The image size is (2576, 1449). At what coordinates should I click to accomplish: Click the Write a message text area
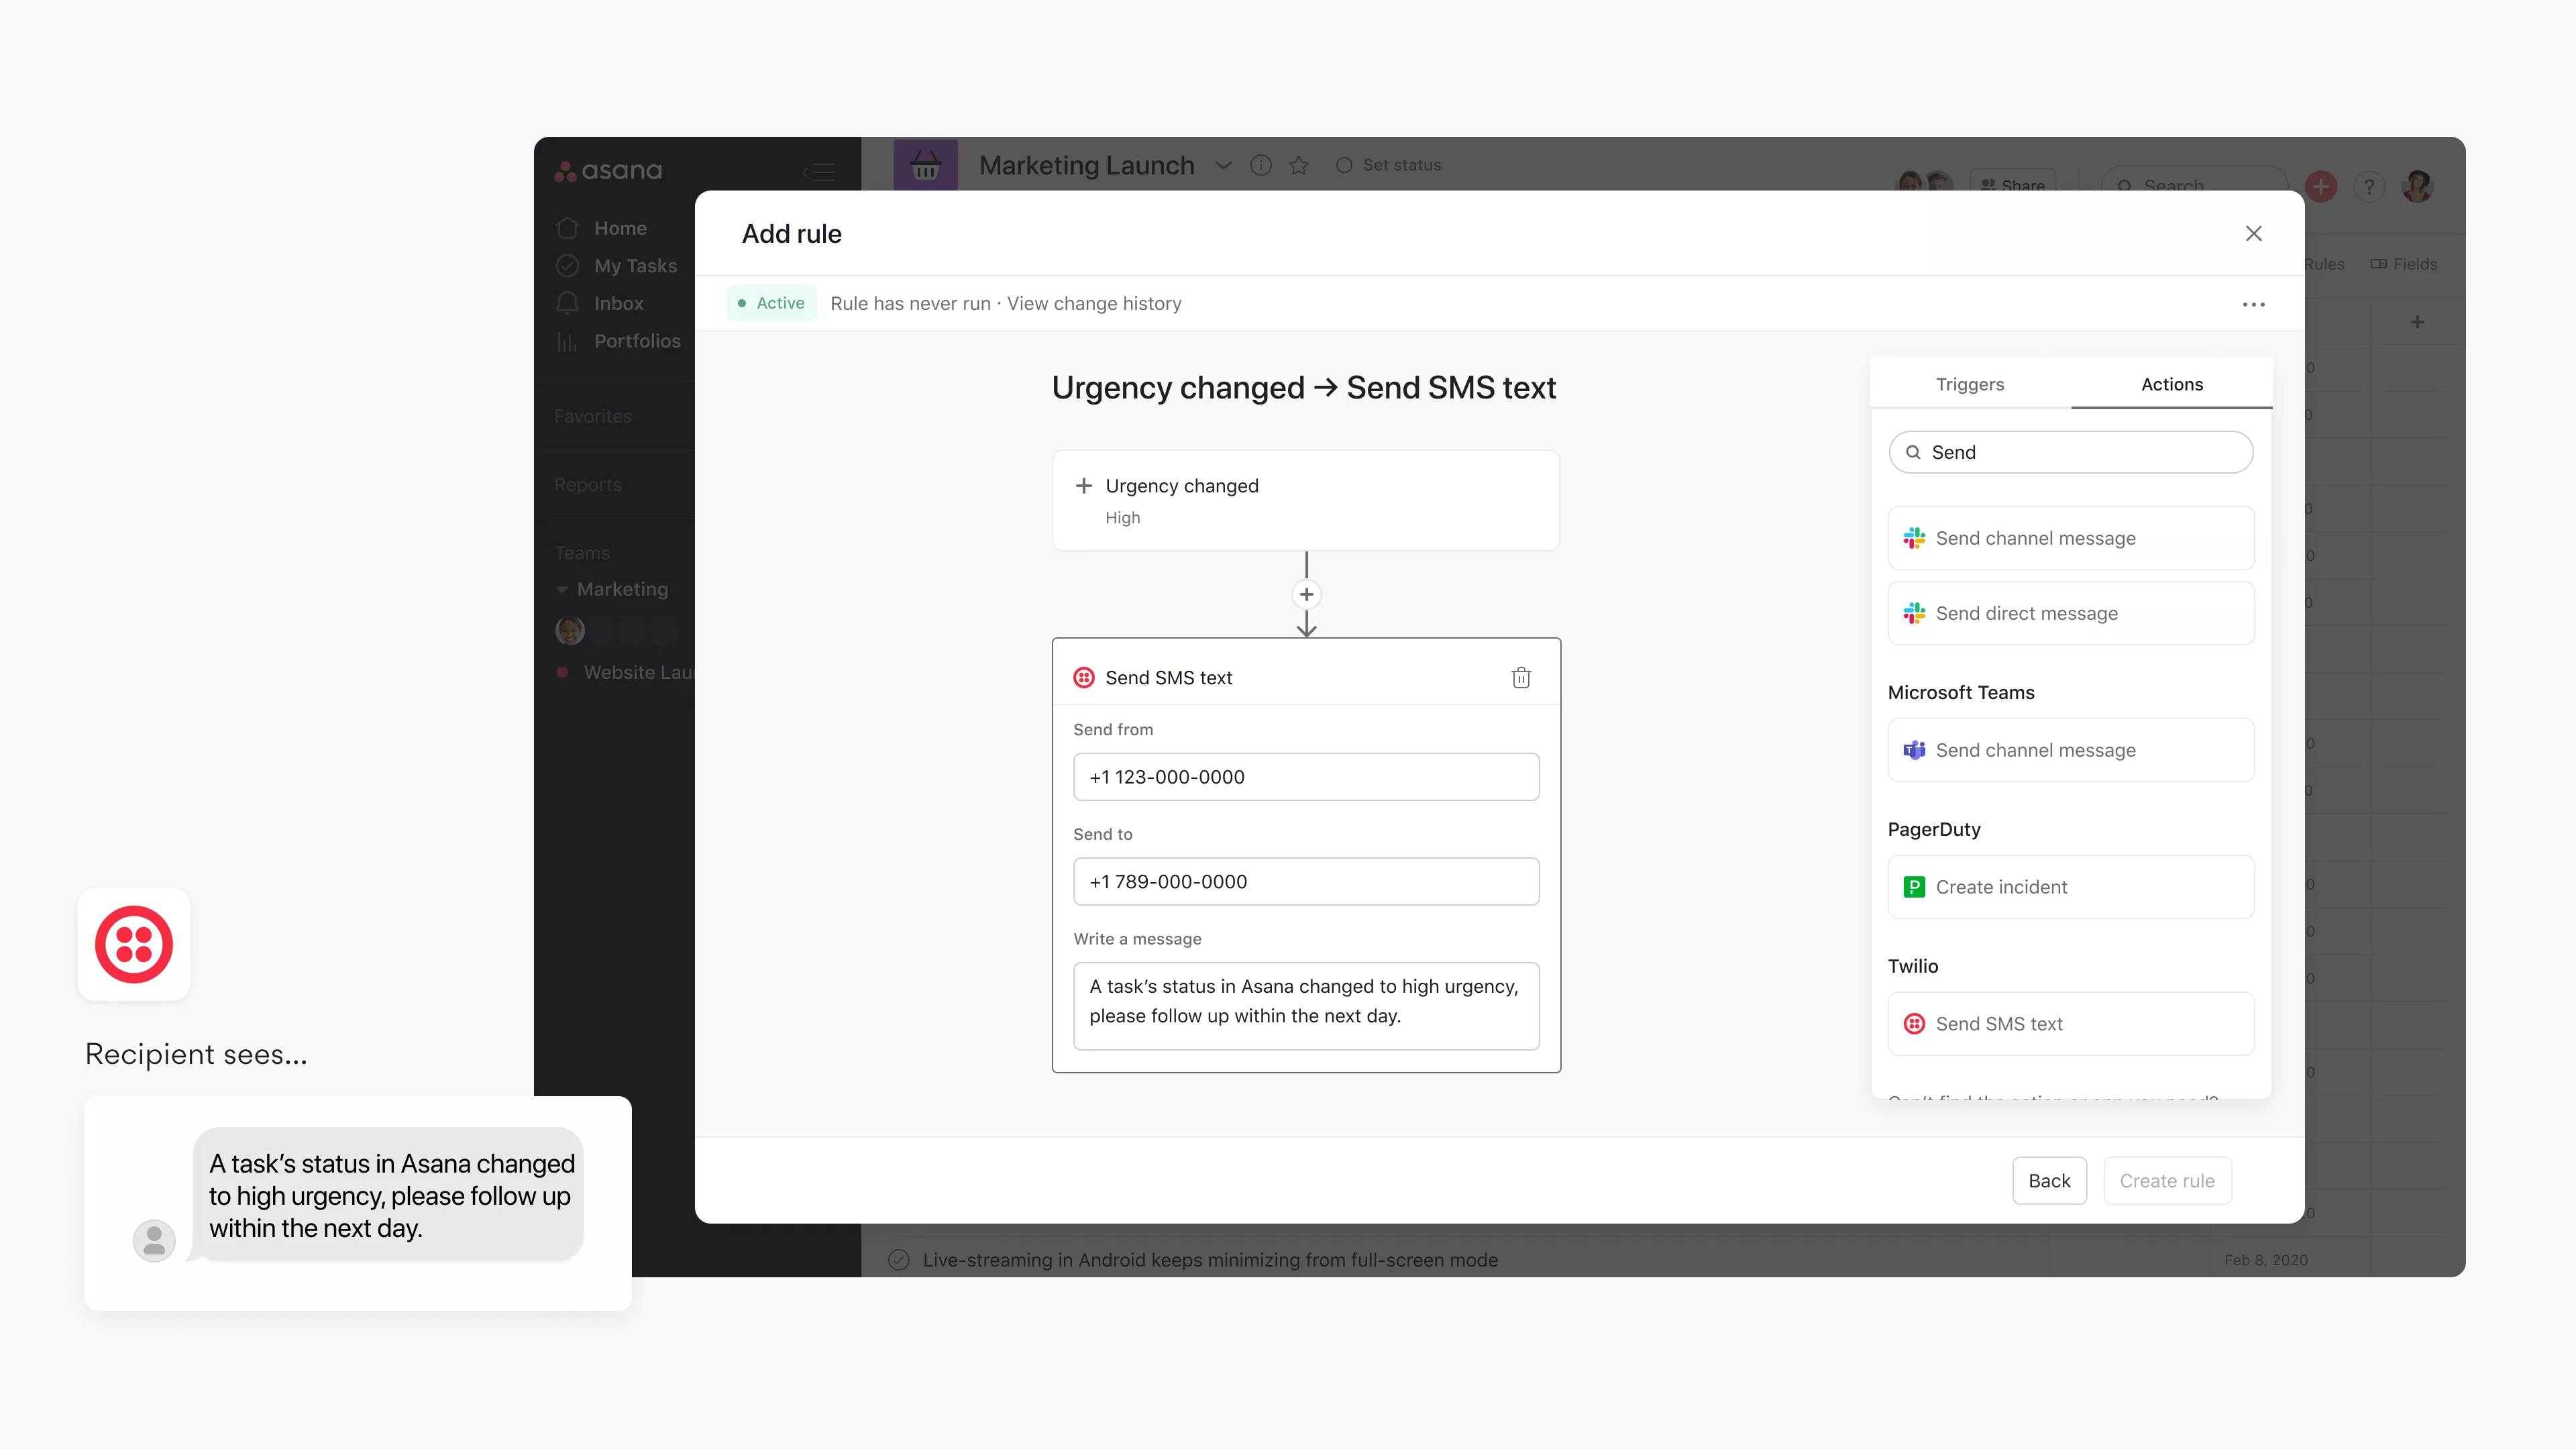1305,1005
